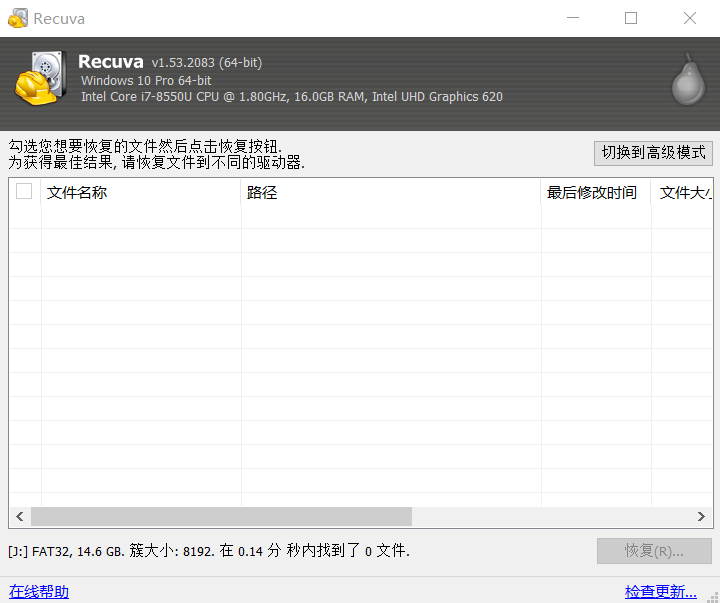Close the Recuva window
The width and height of the screenshot is (720, 603).
(690, 18)
